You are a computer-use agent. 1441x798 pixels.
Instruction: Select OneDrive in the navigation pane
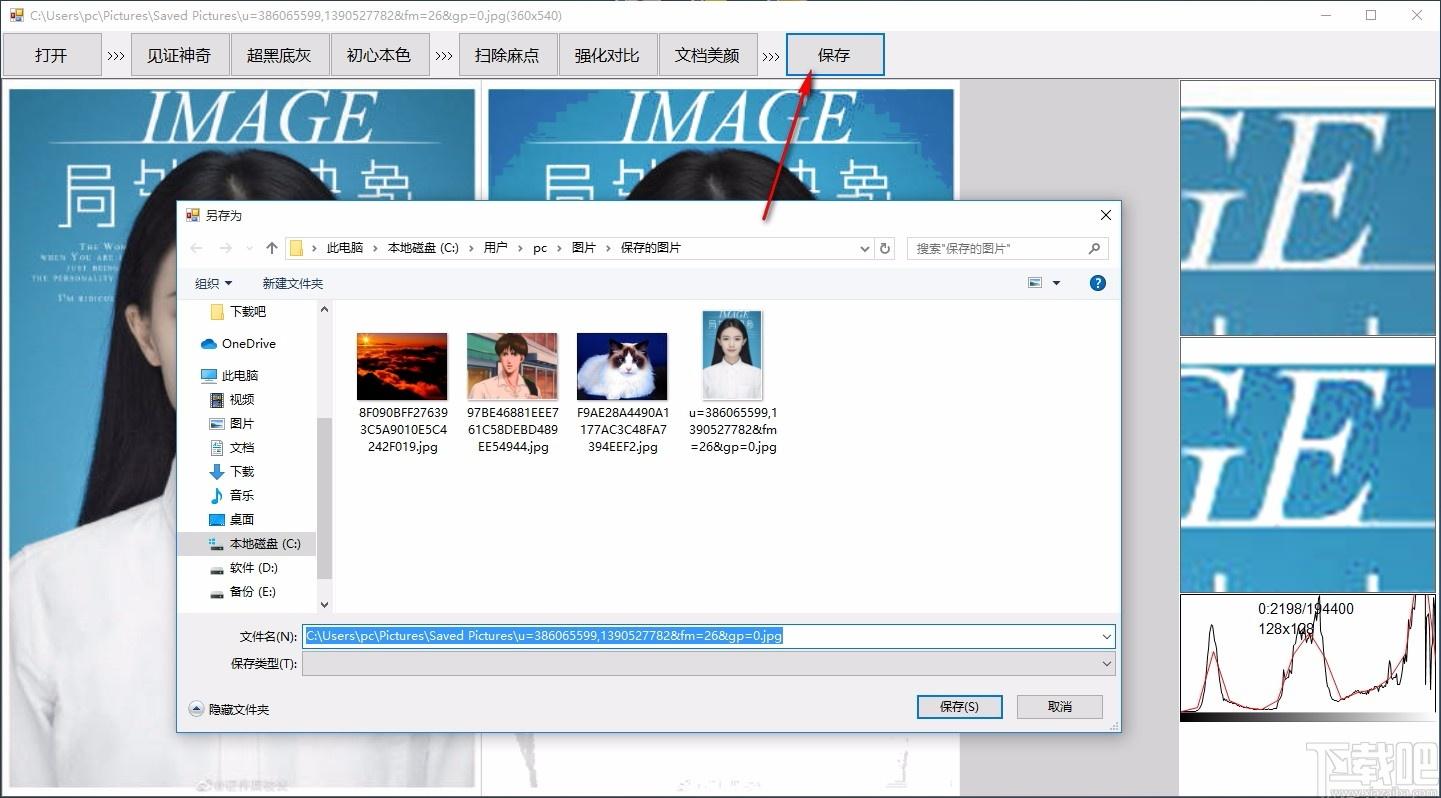(x=238, y=344)
